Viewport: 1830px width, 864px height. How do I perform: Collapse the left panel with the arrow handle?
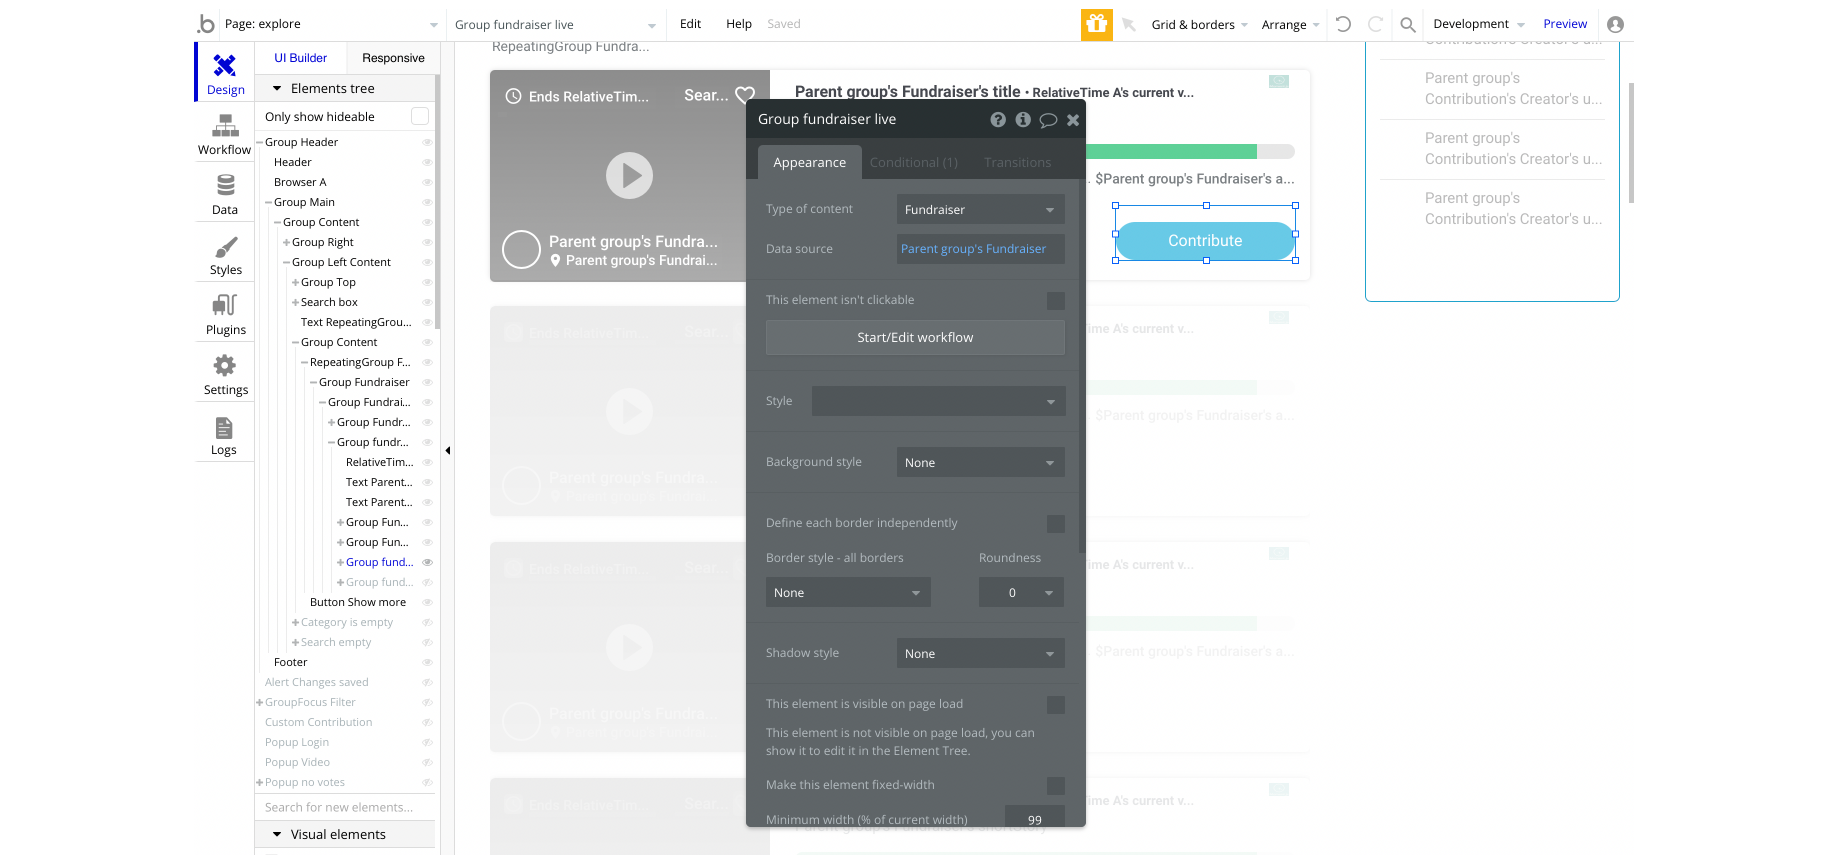(x=448, y=450)
